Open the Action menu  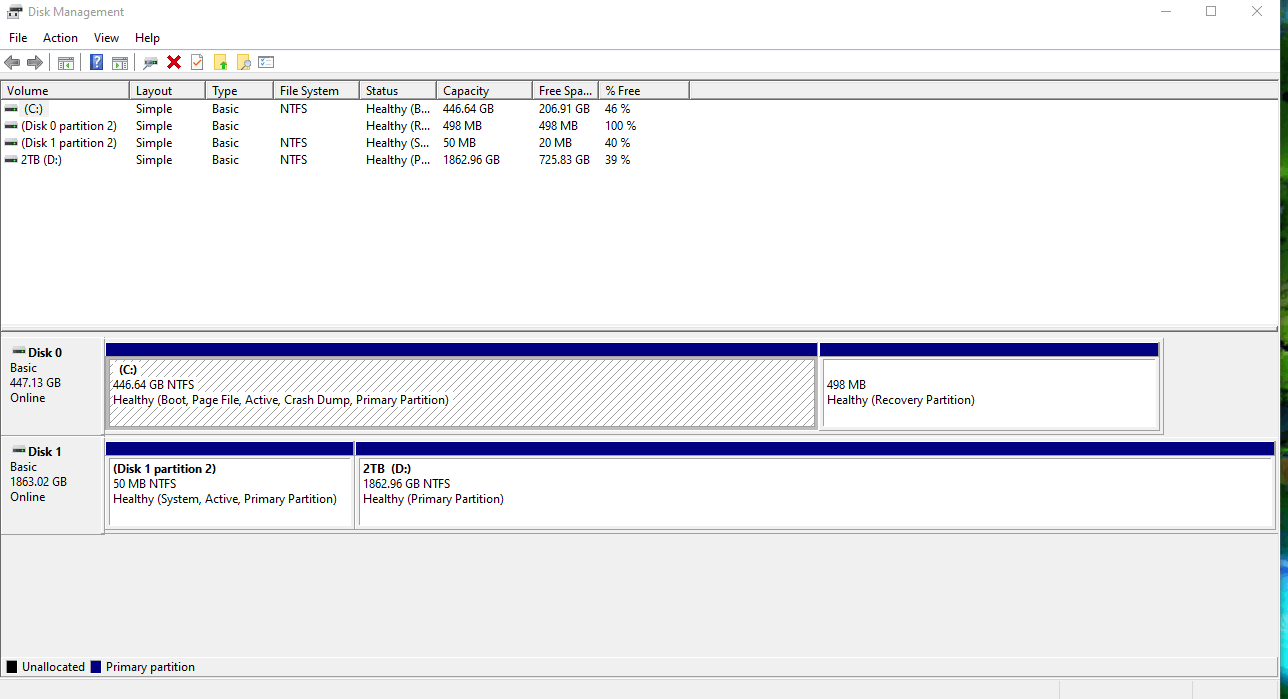tap(60, 38)
